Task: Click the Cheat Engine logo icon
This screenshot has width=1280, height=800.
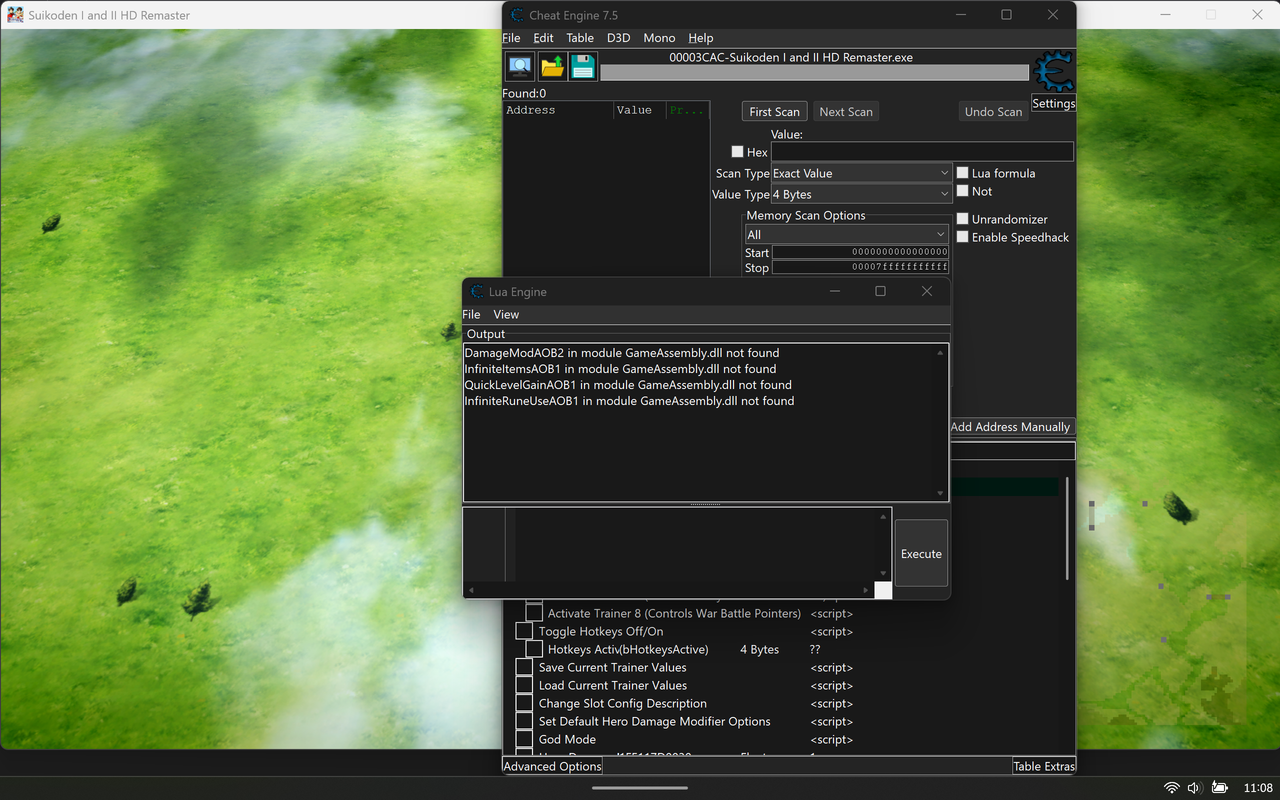Action: click(1053, 72)
